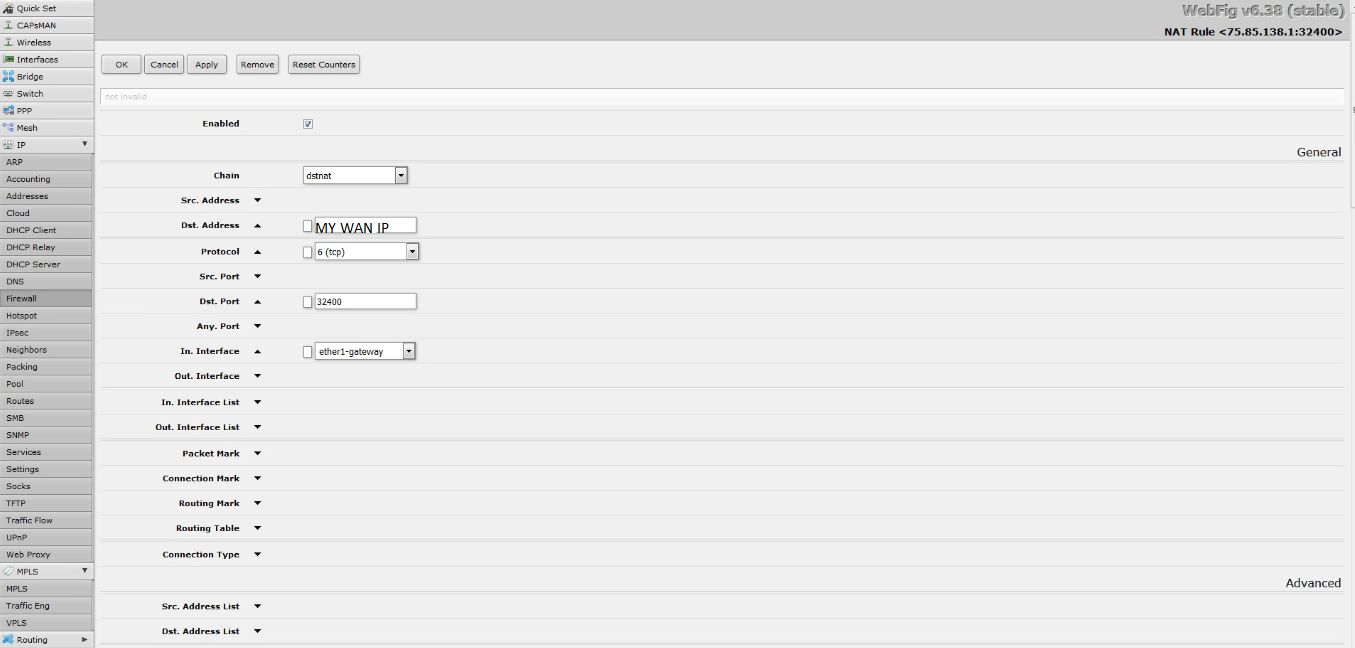Click the PPP icon in sidebar

coord(8,110)
